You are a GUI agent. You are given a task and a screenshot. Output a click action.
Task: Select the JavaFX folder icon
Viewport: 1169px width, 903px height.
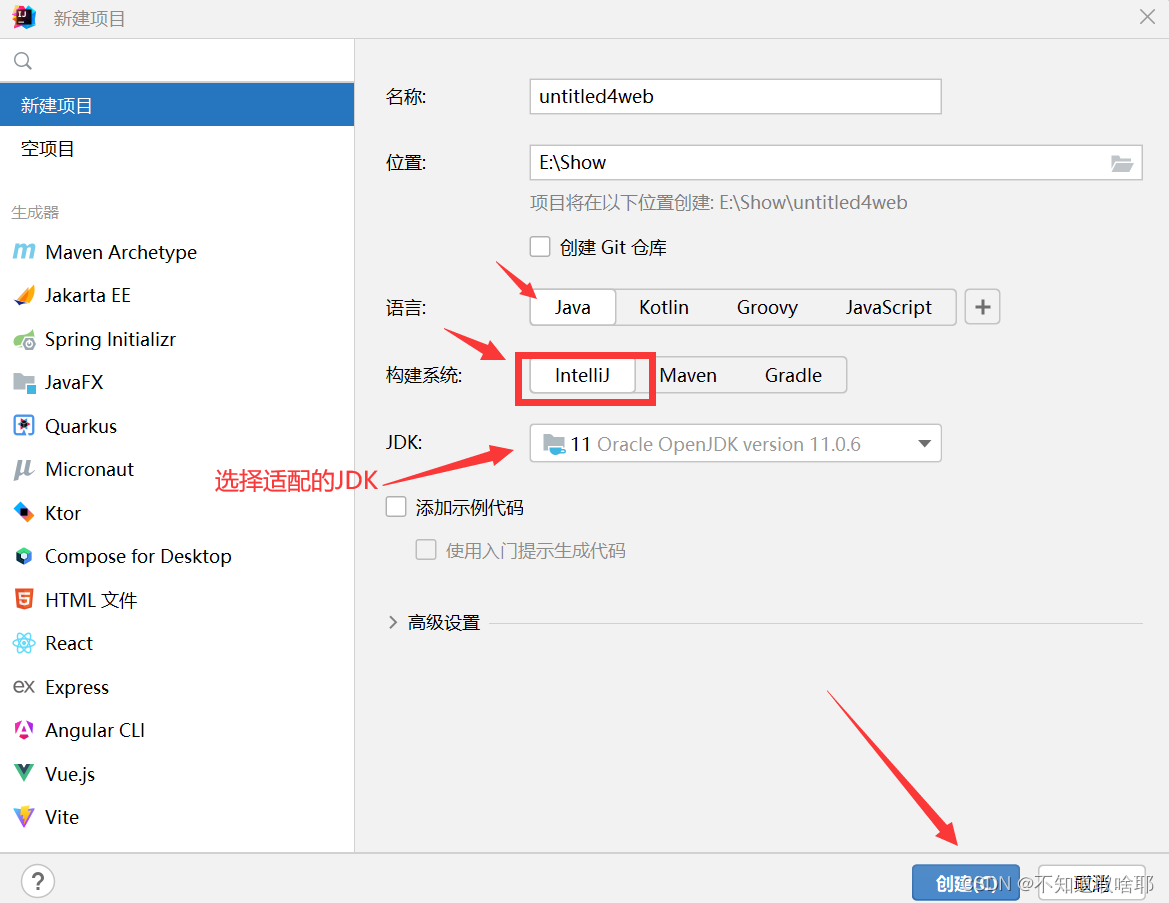point(24,383)
